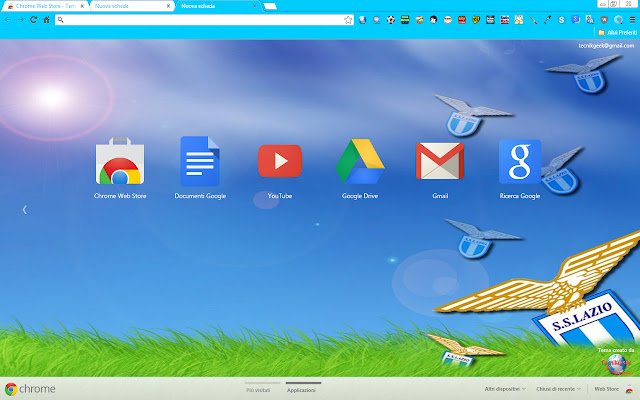Reload the current page
The width and height of the screenshot is (640, 400).
pos(33,20)
